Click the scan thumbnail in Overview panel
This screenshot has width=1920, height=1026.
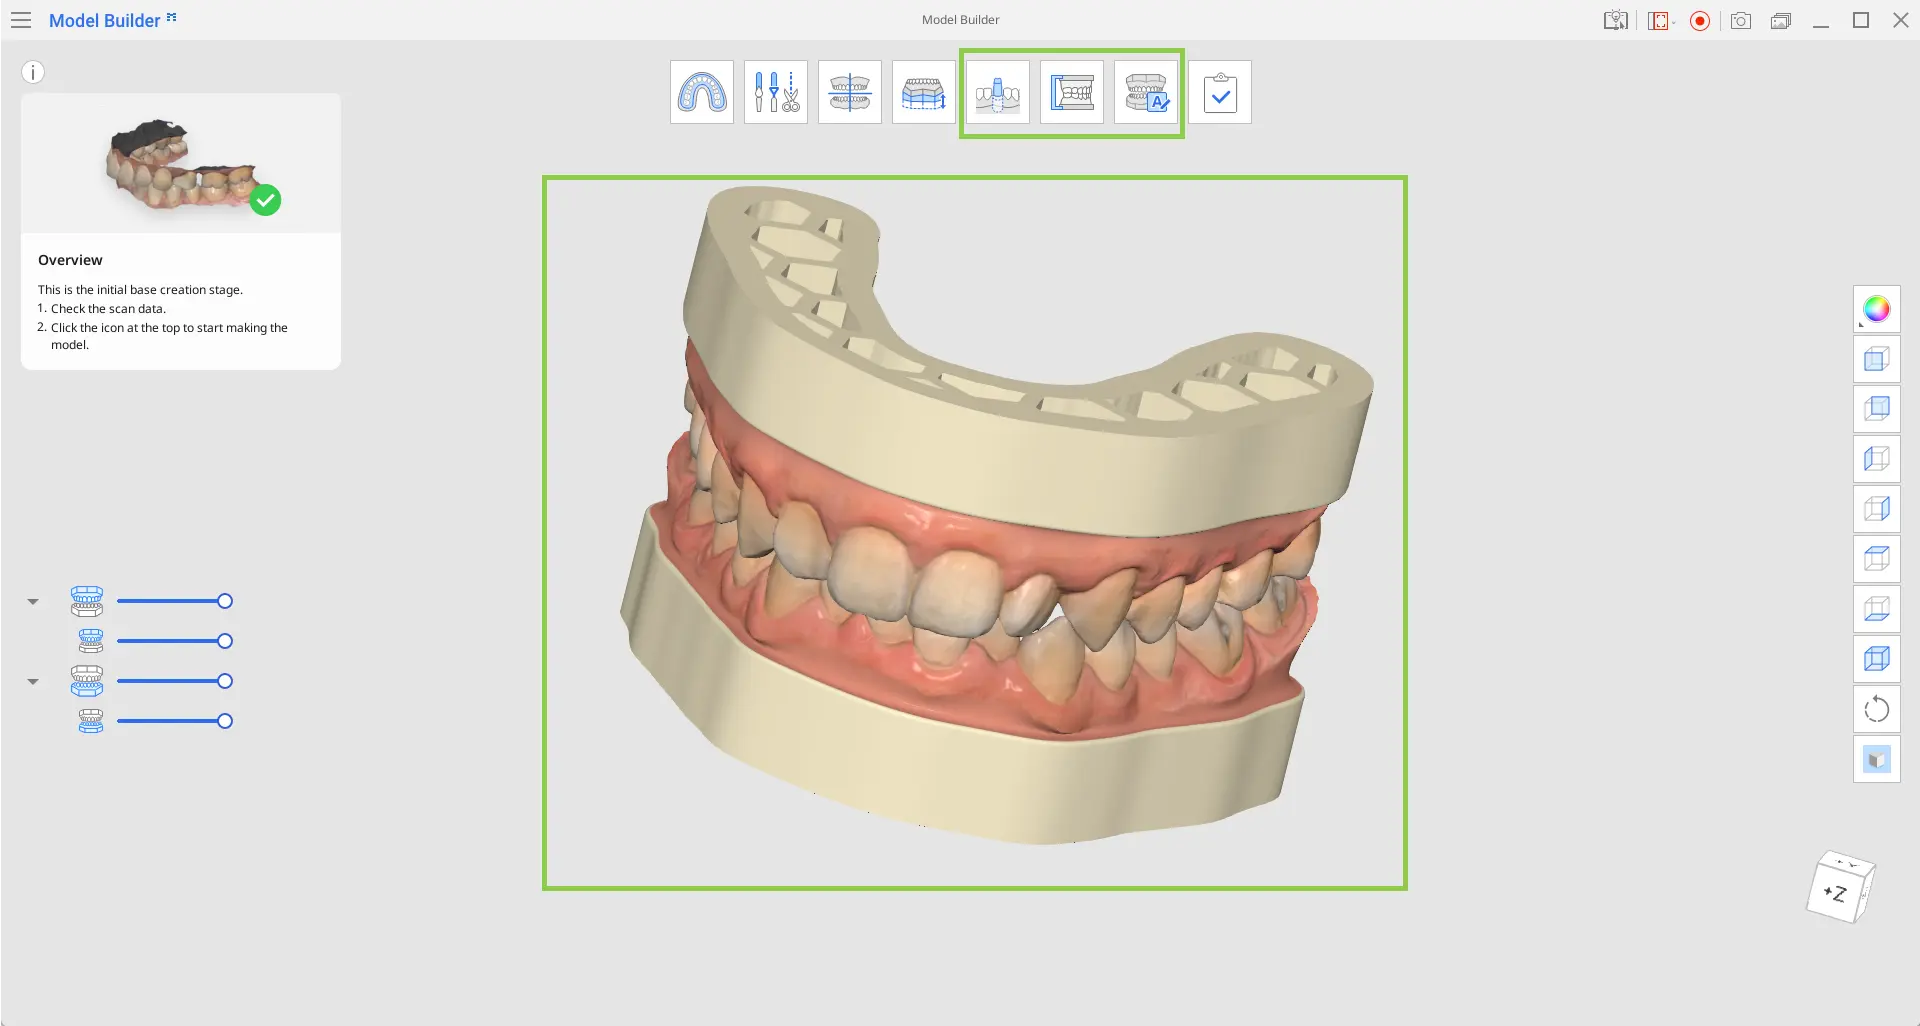(181, 164)
